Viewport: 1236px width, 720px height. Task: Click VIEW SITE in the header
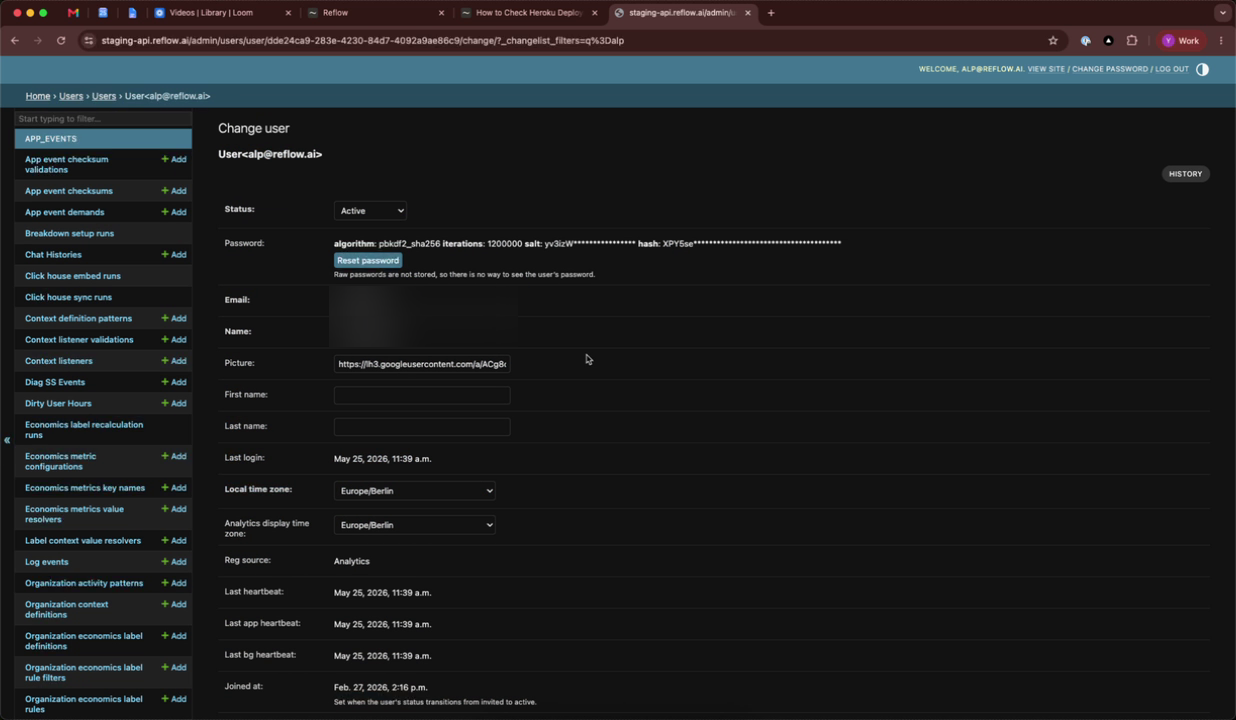pyautogui.click(x=1046, y=69)
